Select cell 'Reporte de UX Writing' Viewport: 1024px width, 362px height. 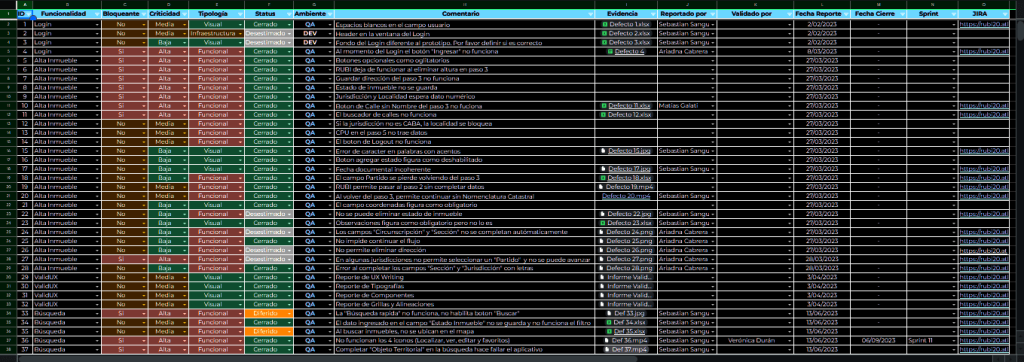click(x=464, y=277)
